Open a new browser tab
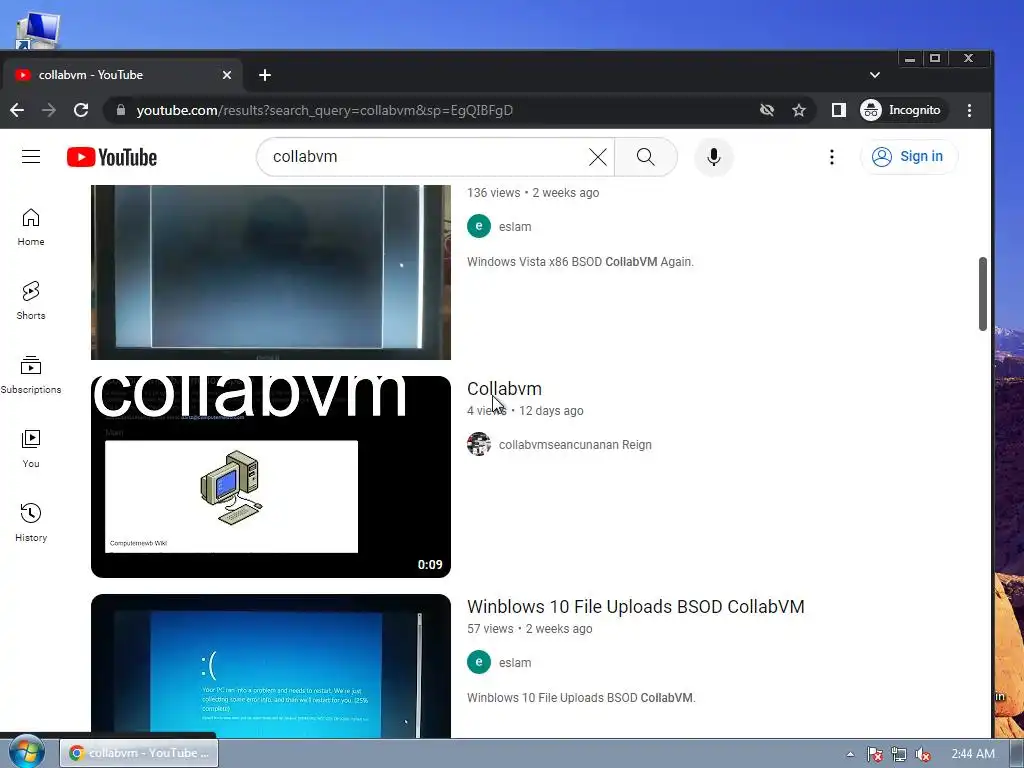This screenshot has height=768, width=1024. [264, 75]
